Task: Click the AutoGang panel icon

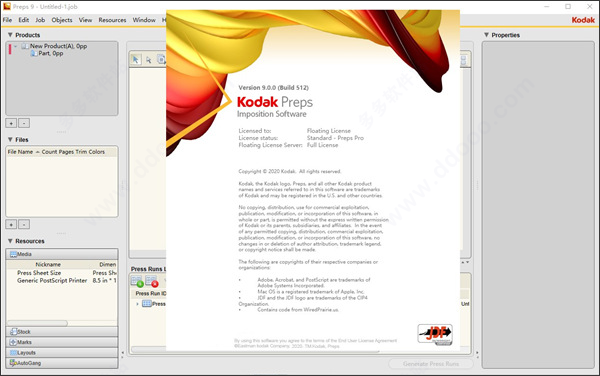Action: coord(13,363)
